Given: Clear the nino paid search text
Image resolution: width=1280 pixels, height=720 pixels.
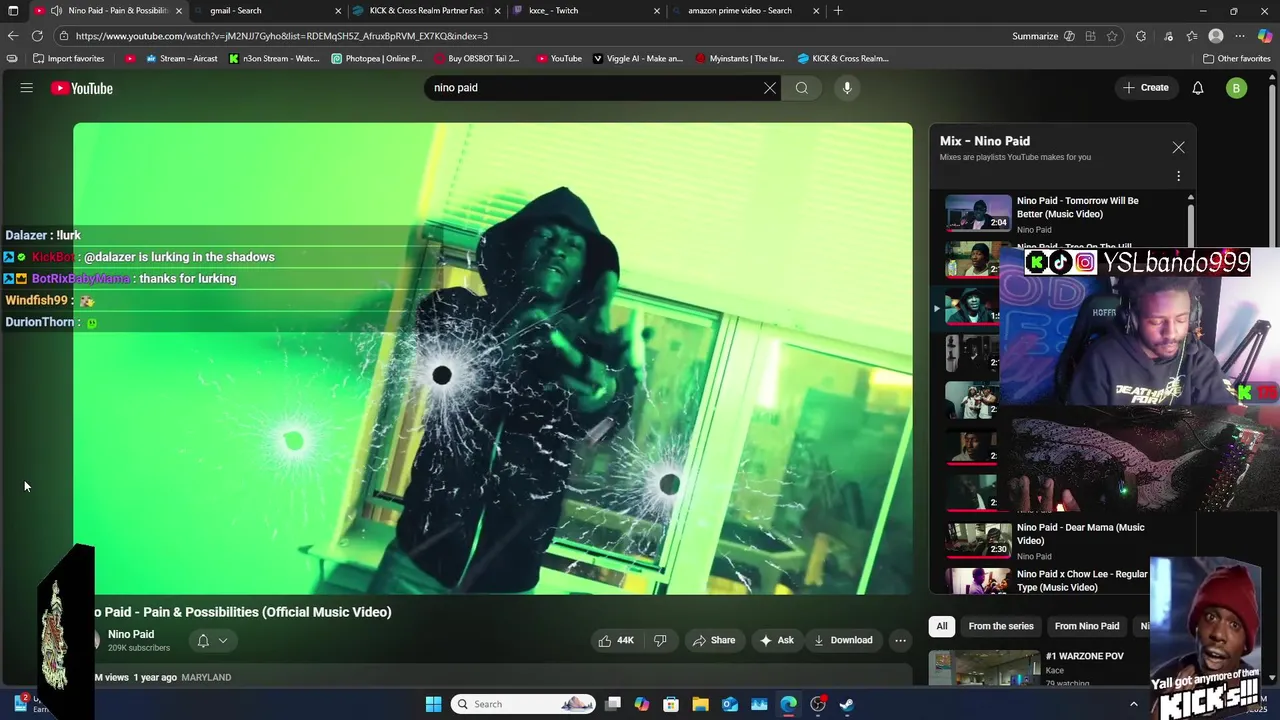Looking at the screenshot, I should pos(770,88).
